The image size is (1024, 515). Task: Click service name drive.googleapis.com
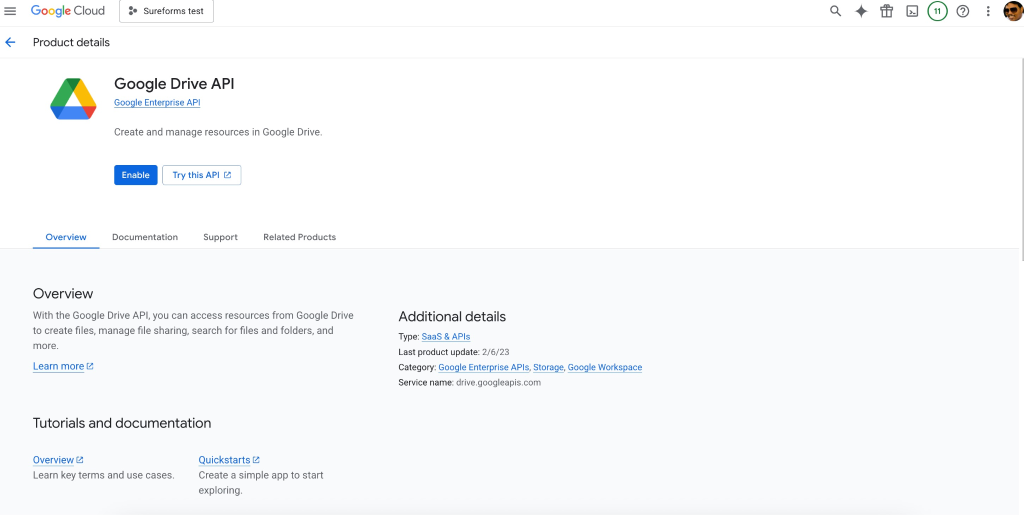tap(498, 382)
